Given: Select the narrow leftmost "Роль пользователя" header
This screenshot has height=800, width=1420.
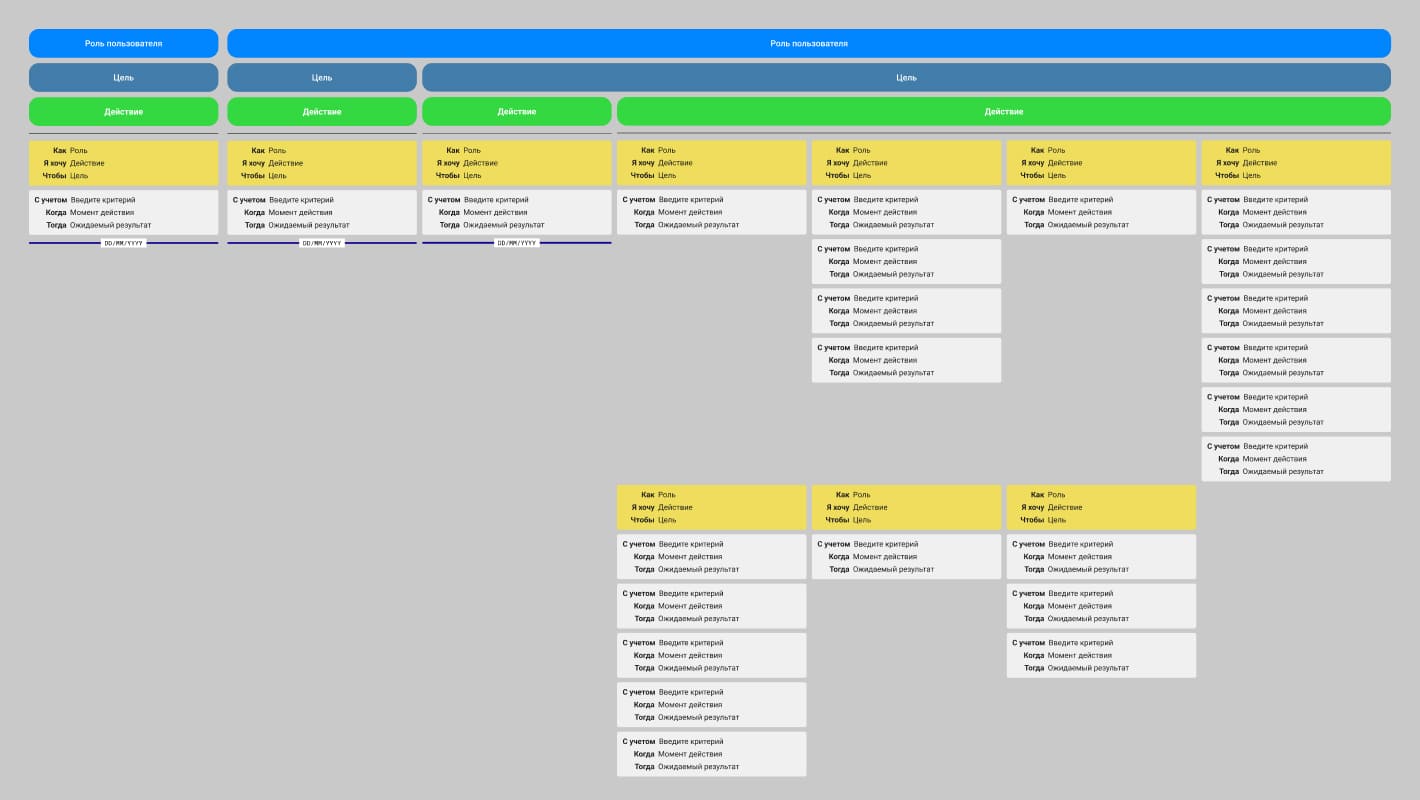Looking at the screenshot, I should coord(123,43).
